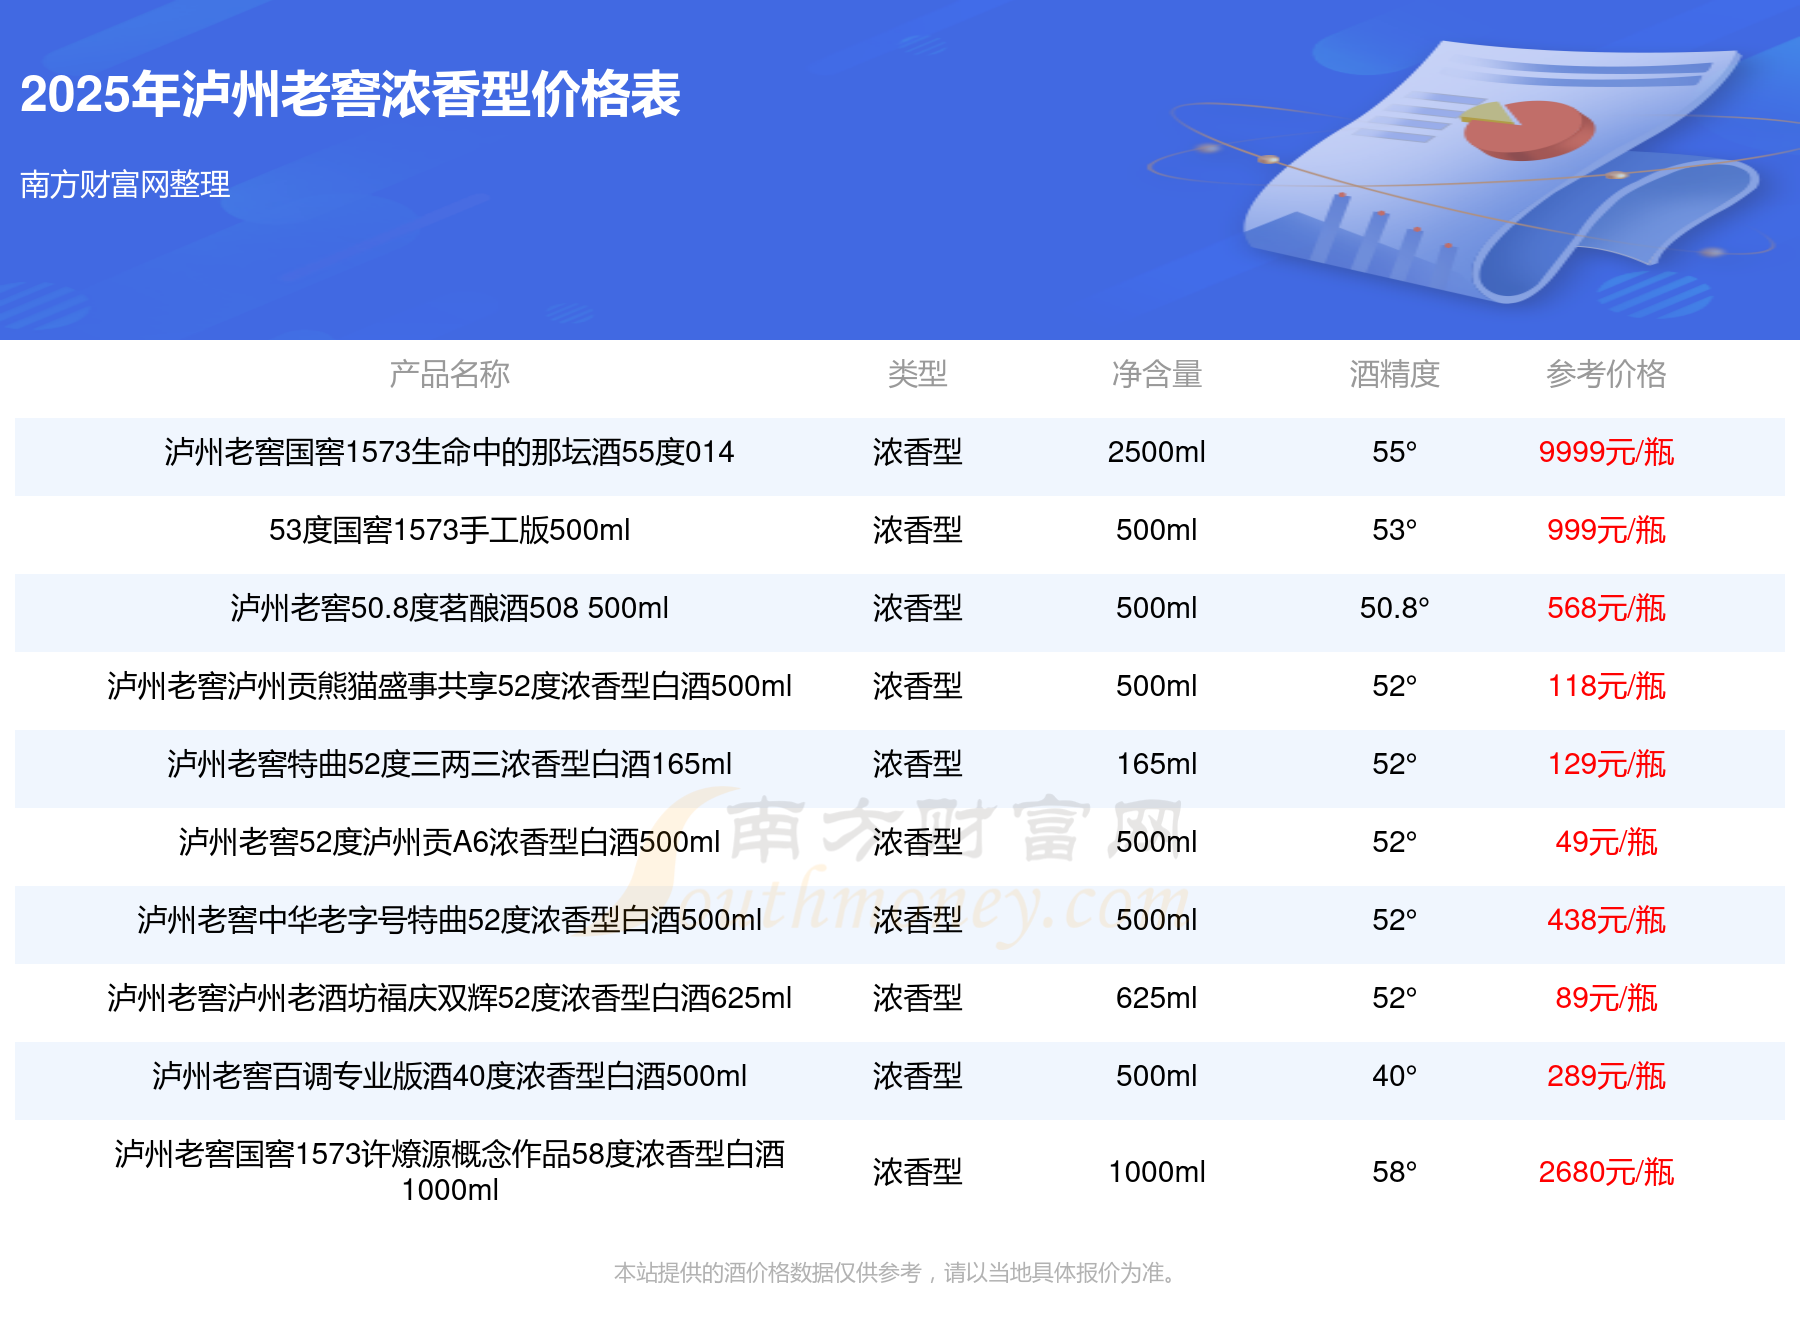Click product '泸州老窖国窖1573许燎源概念作品58度浓香型白酒 1000ml'
The image size is (1800, 1318).
(x=450, y=1172)
